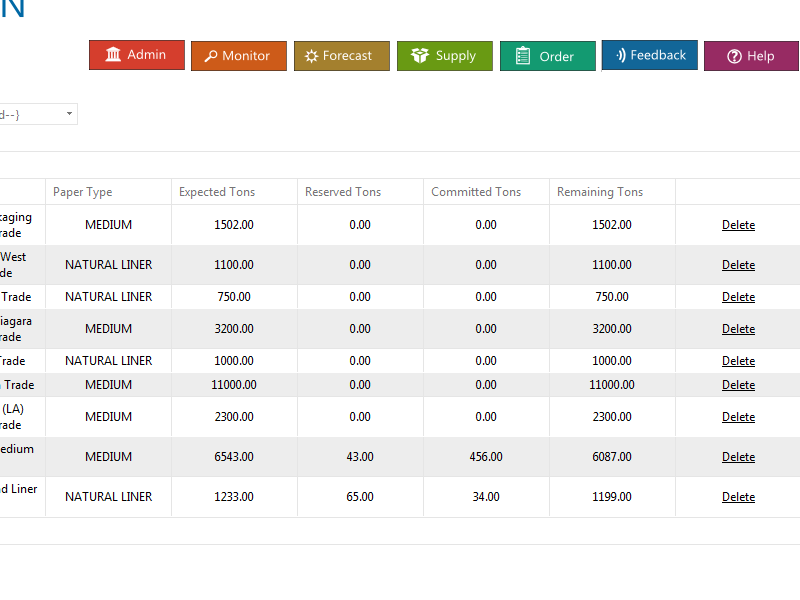Delete the row with 750.00 expected tons
800x600 pixels.
(x=738, y=297)
